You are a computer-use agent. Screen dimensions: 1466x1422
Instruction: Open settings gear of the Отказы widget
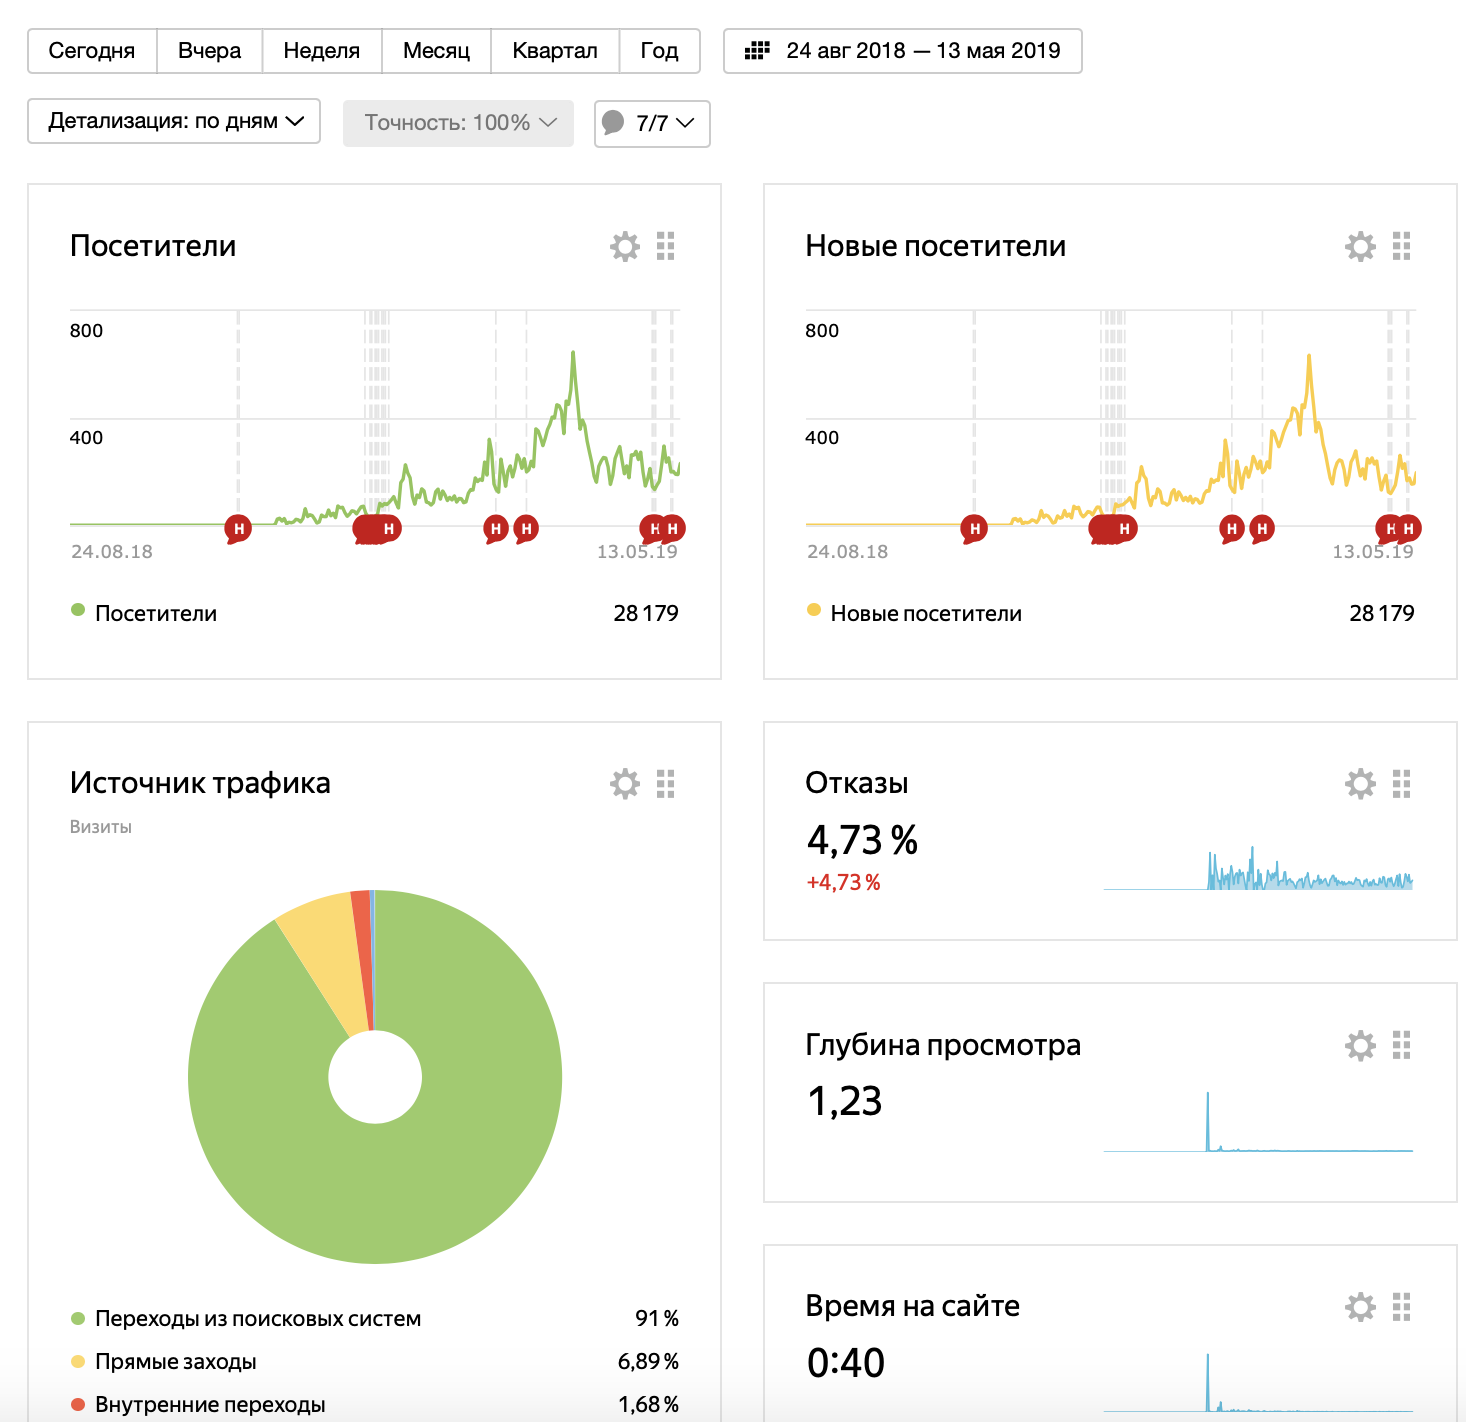click(x=1360, y=783)
